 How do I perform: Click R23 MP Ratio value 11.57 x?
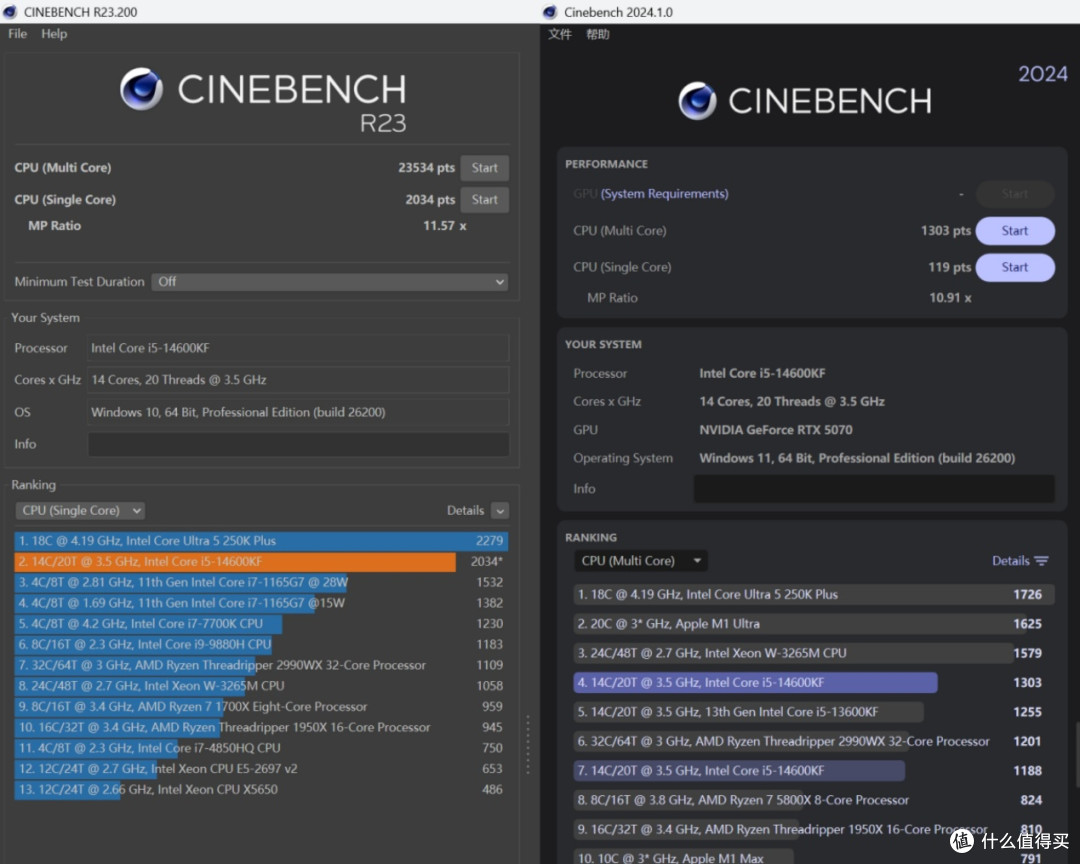[x=444, y=225]
